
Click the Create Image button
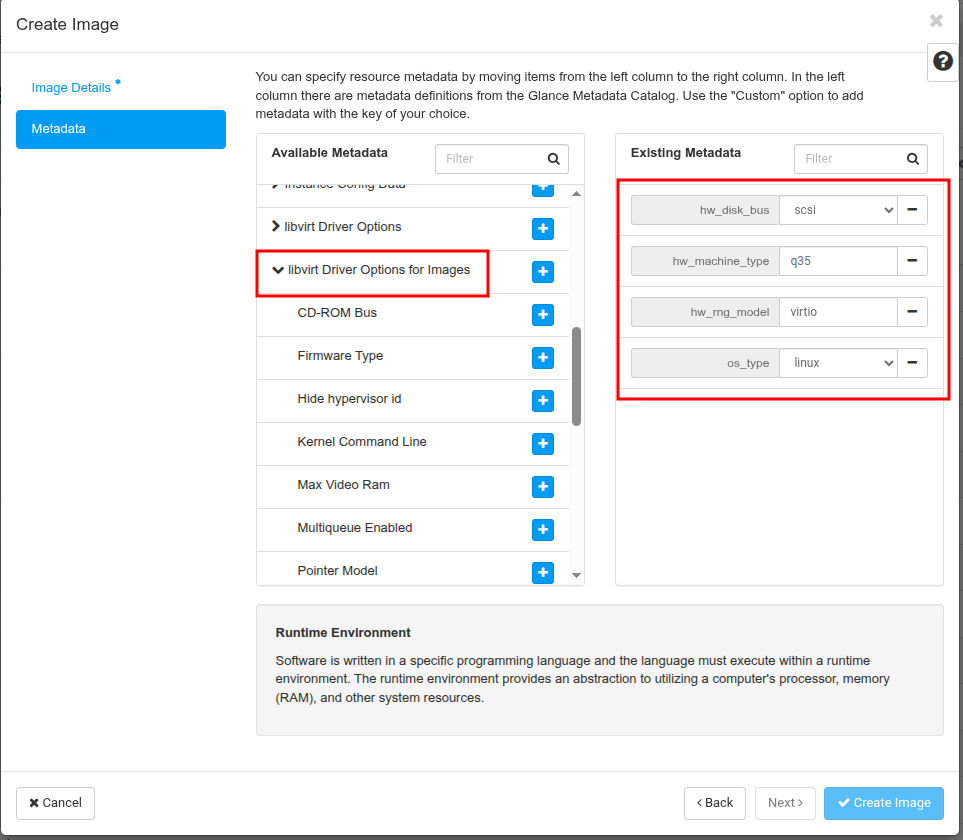pos(883,803)
